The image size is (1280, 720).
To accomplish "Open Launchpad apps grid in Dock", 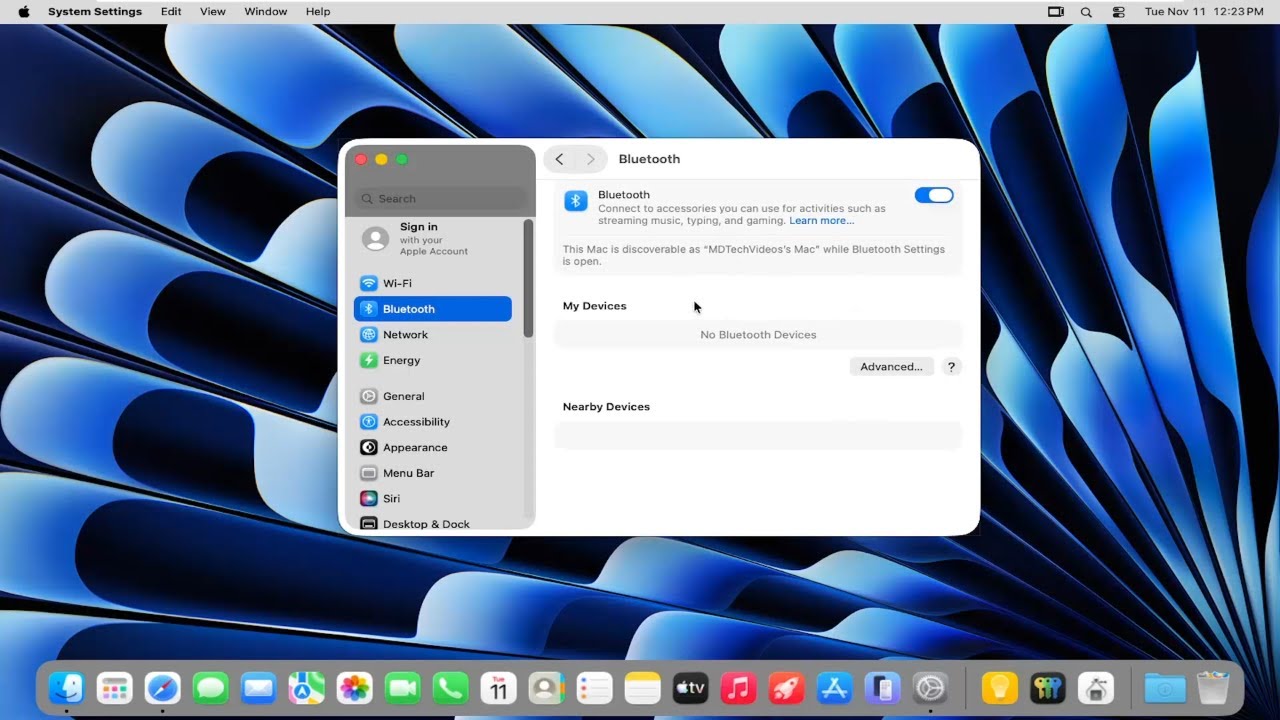I will (115, 688).
